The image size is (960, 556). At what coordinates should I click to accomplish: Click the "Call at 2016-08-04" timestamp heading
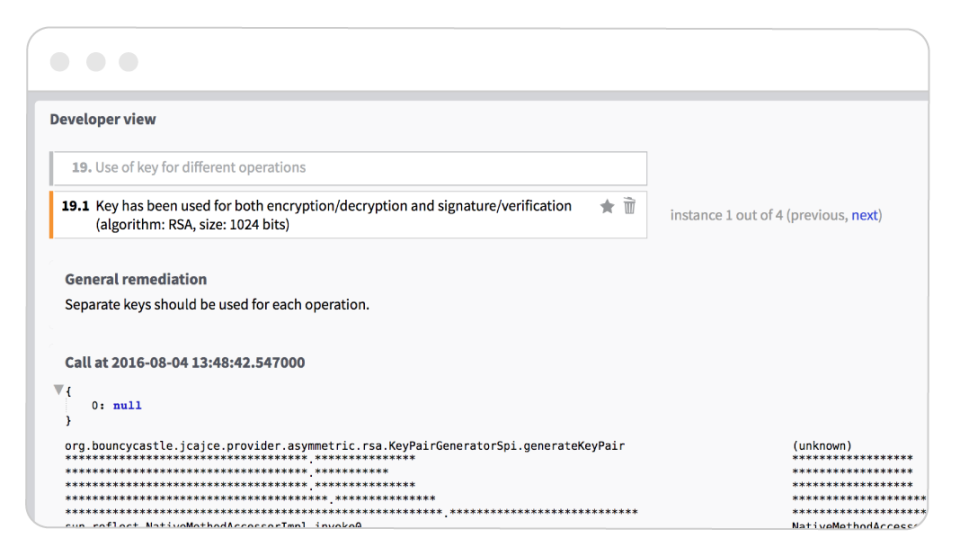pyautogui.click(x=185, y=362)
